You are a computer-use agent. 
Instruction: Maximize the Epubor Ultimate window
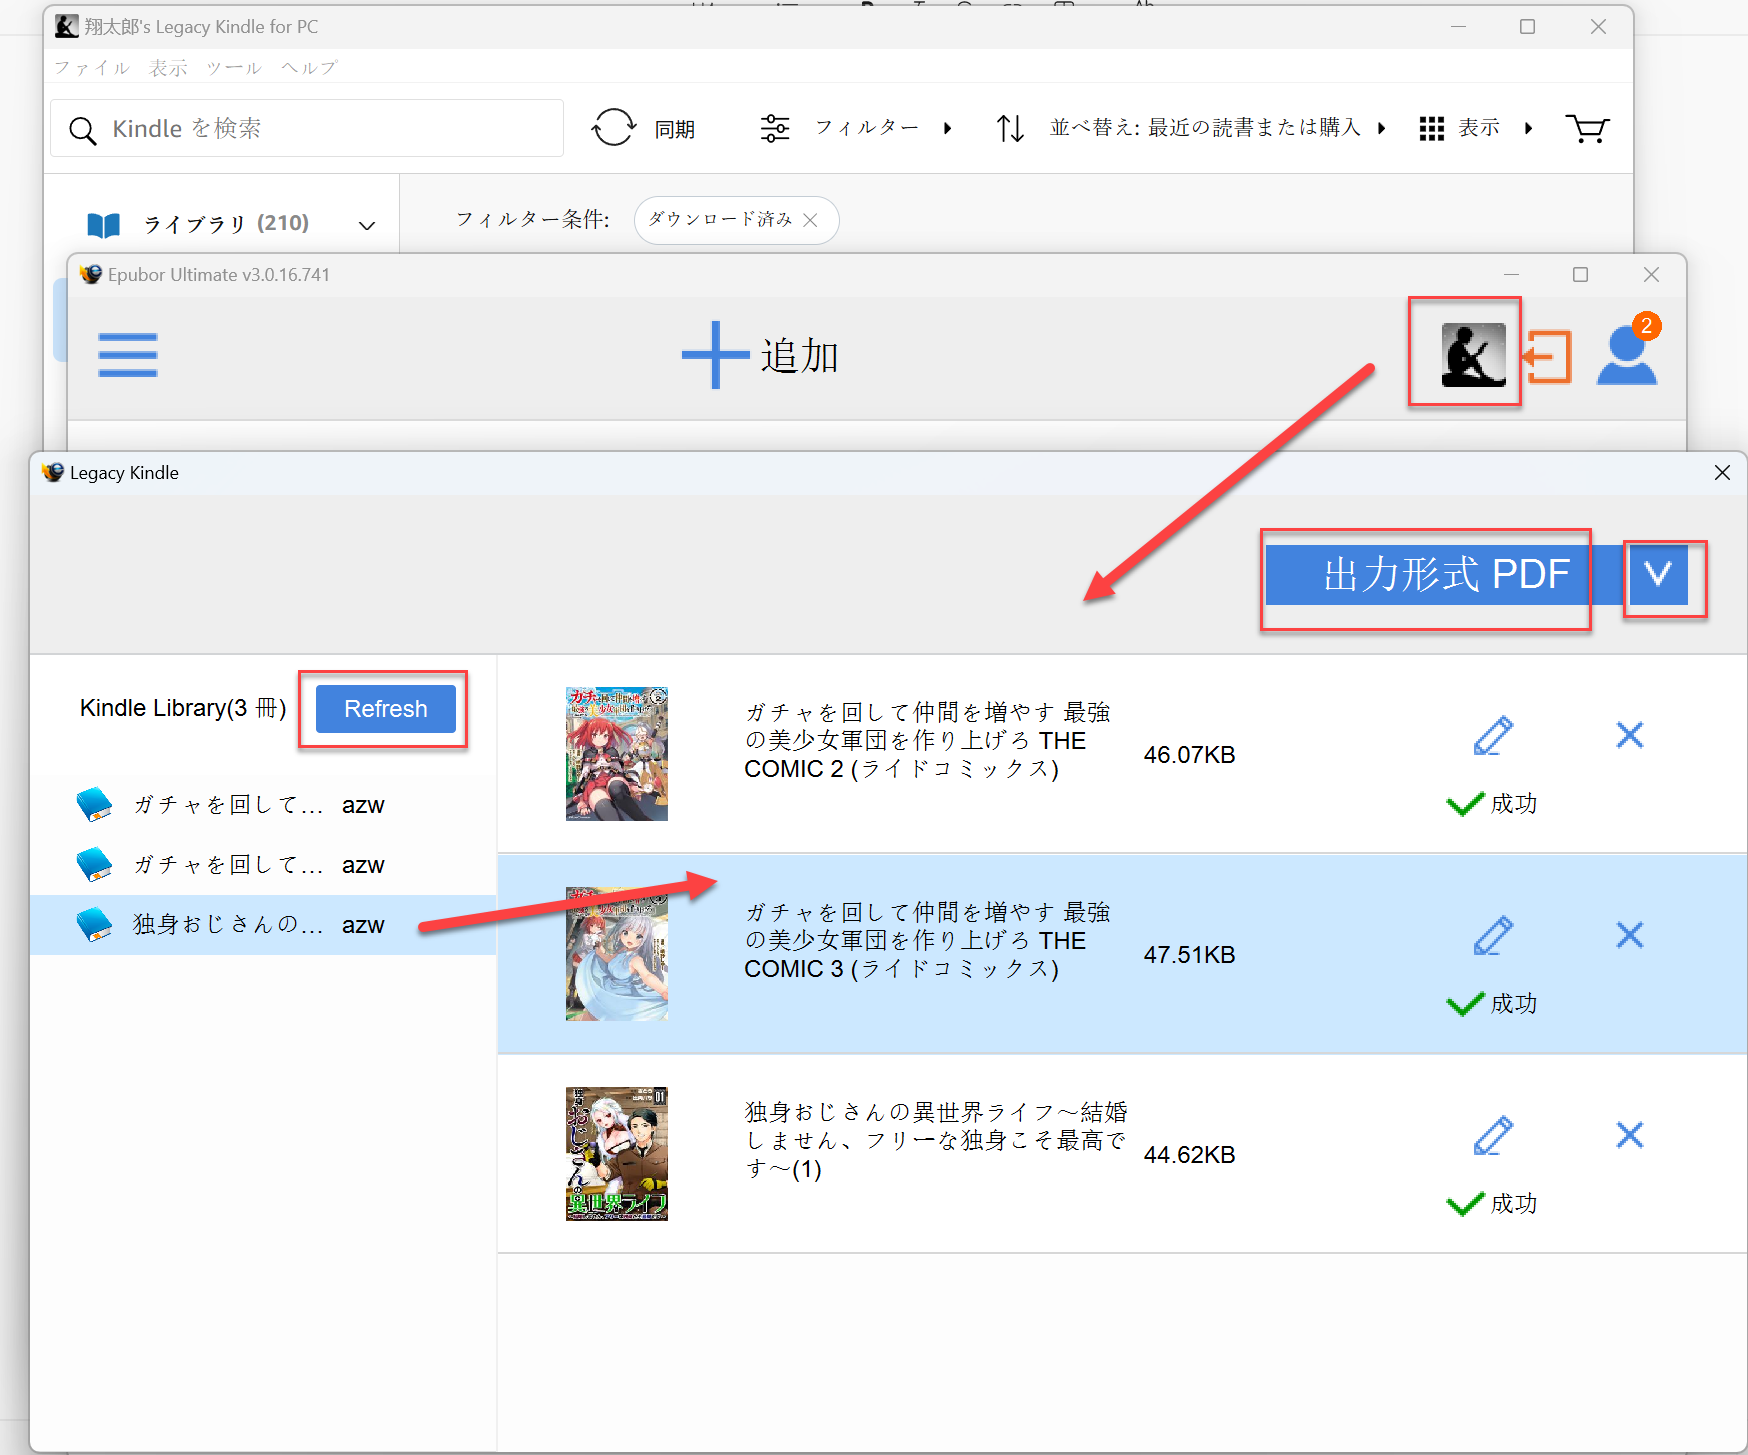click(x=1580, y=274)
